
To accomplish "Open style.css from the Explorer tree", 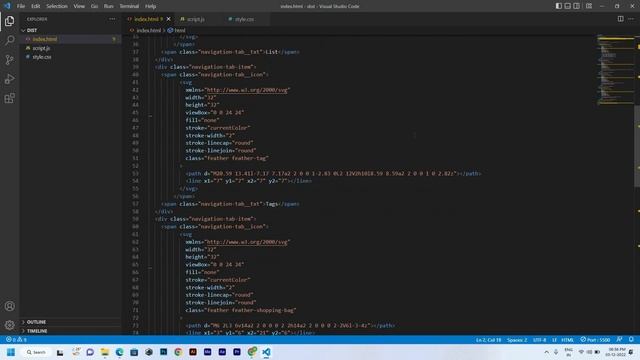I will pyautogui.click(x=70, y=57).
